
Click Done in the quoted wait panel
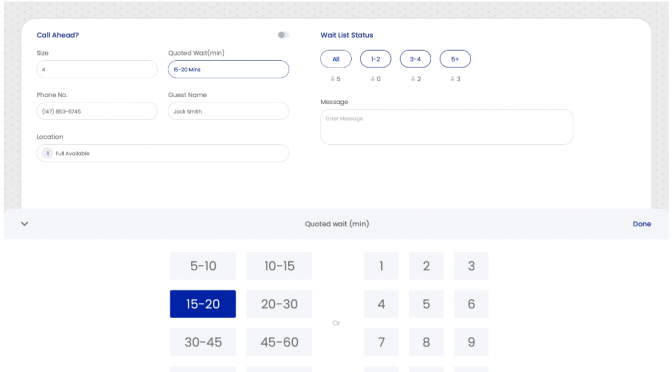point(642,224)
